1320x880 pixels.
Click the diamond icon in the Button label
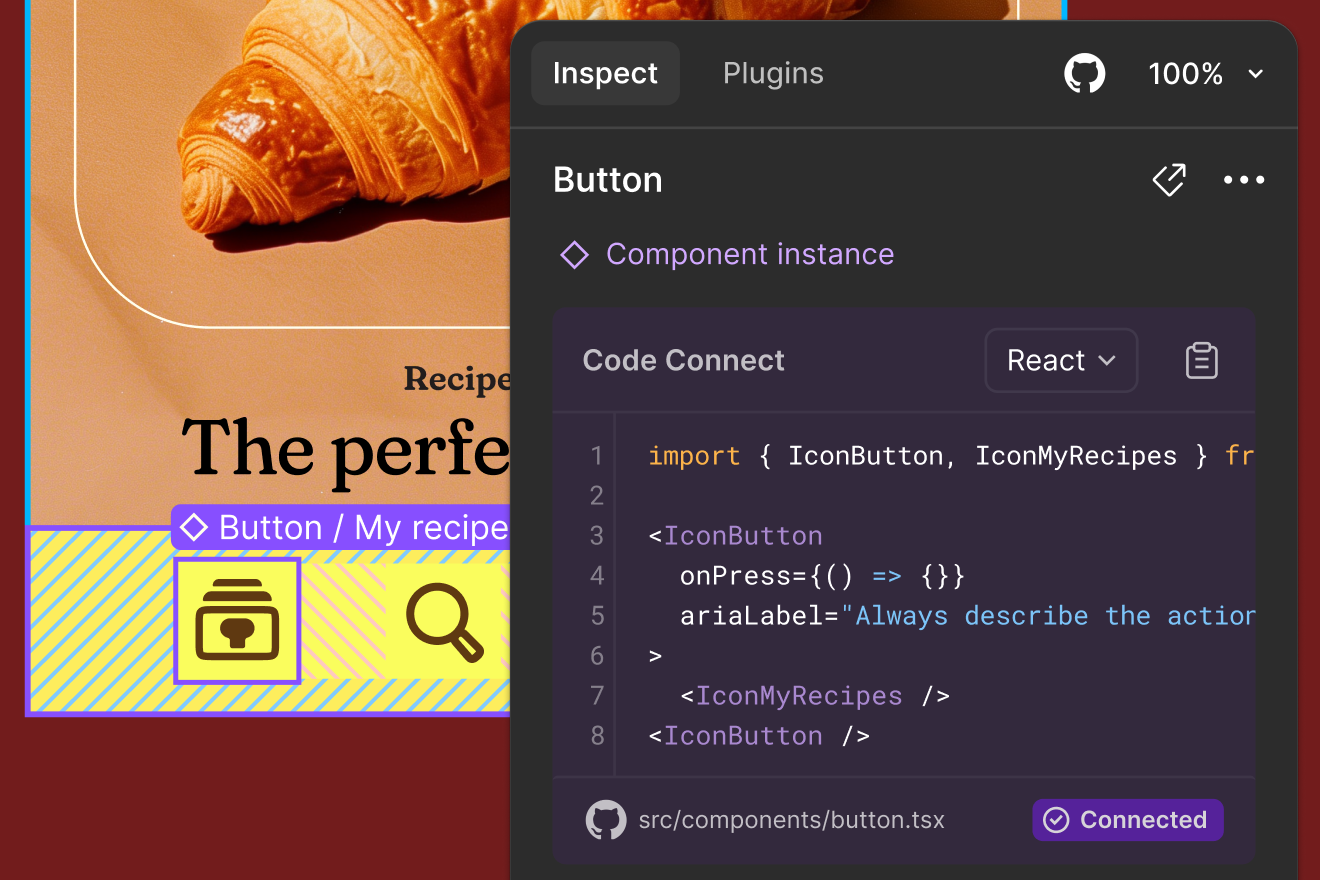pyautogui.click(x=196, y=527)
